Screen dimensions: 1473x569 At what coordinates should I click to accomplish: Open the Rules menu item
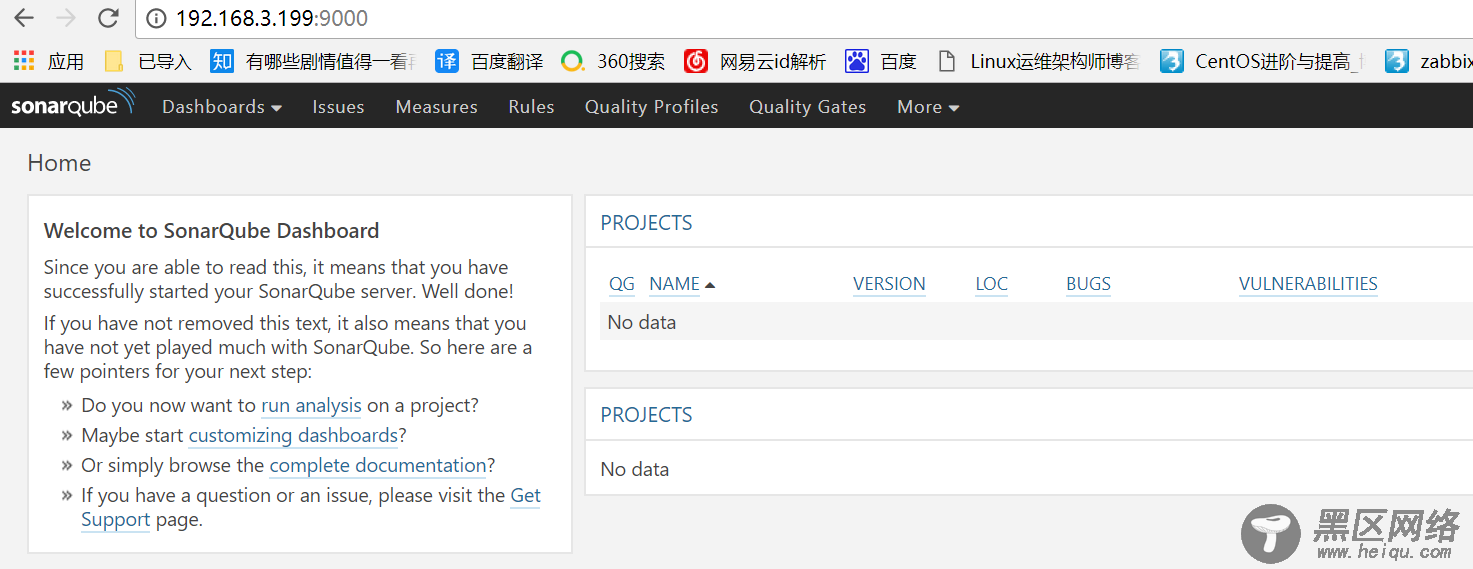(531, 107)
